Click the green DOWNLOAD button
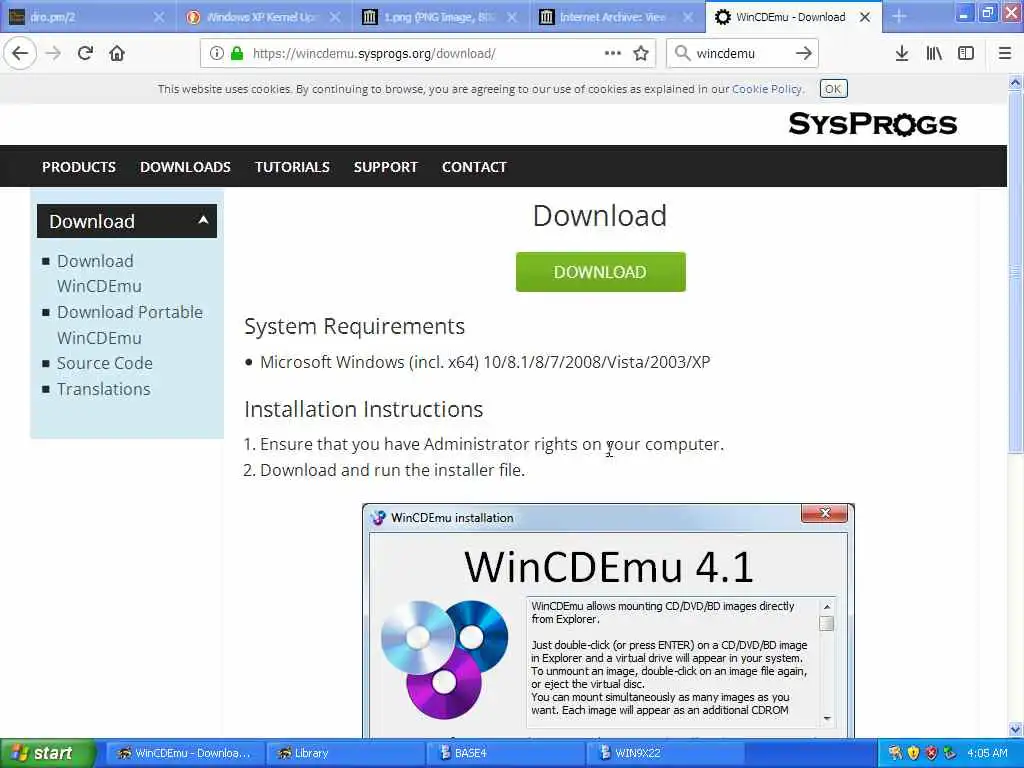 [x=600, y=272]
